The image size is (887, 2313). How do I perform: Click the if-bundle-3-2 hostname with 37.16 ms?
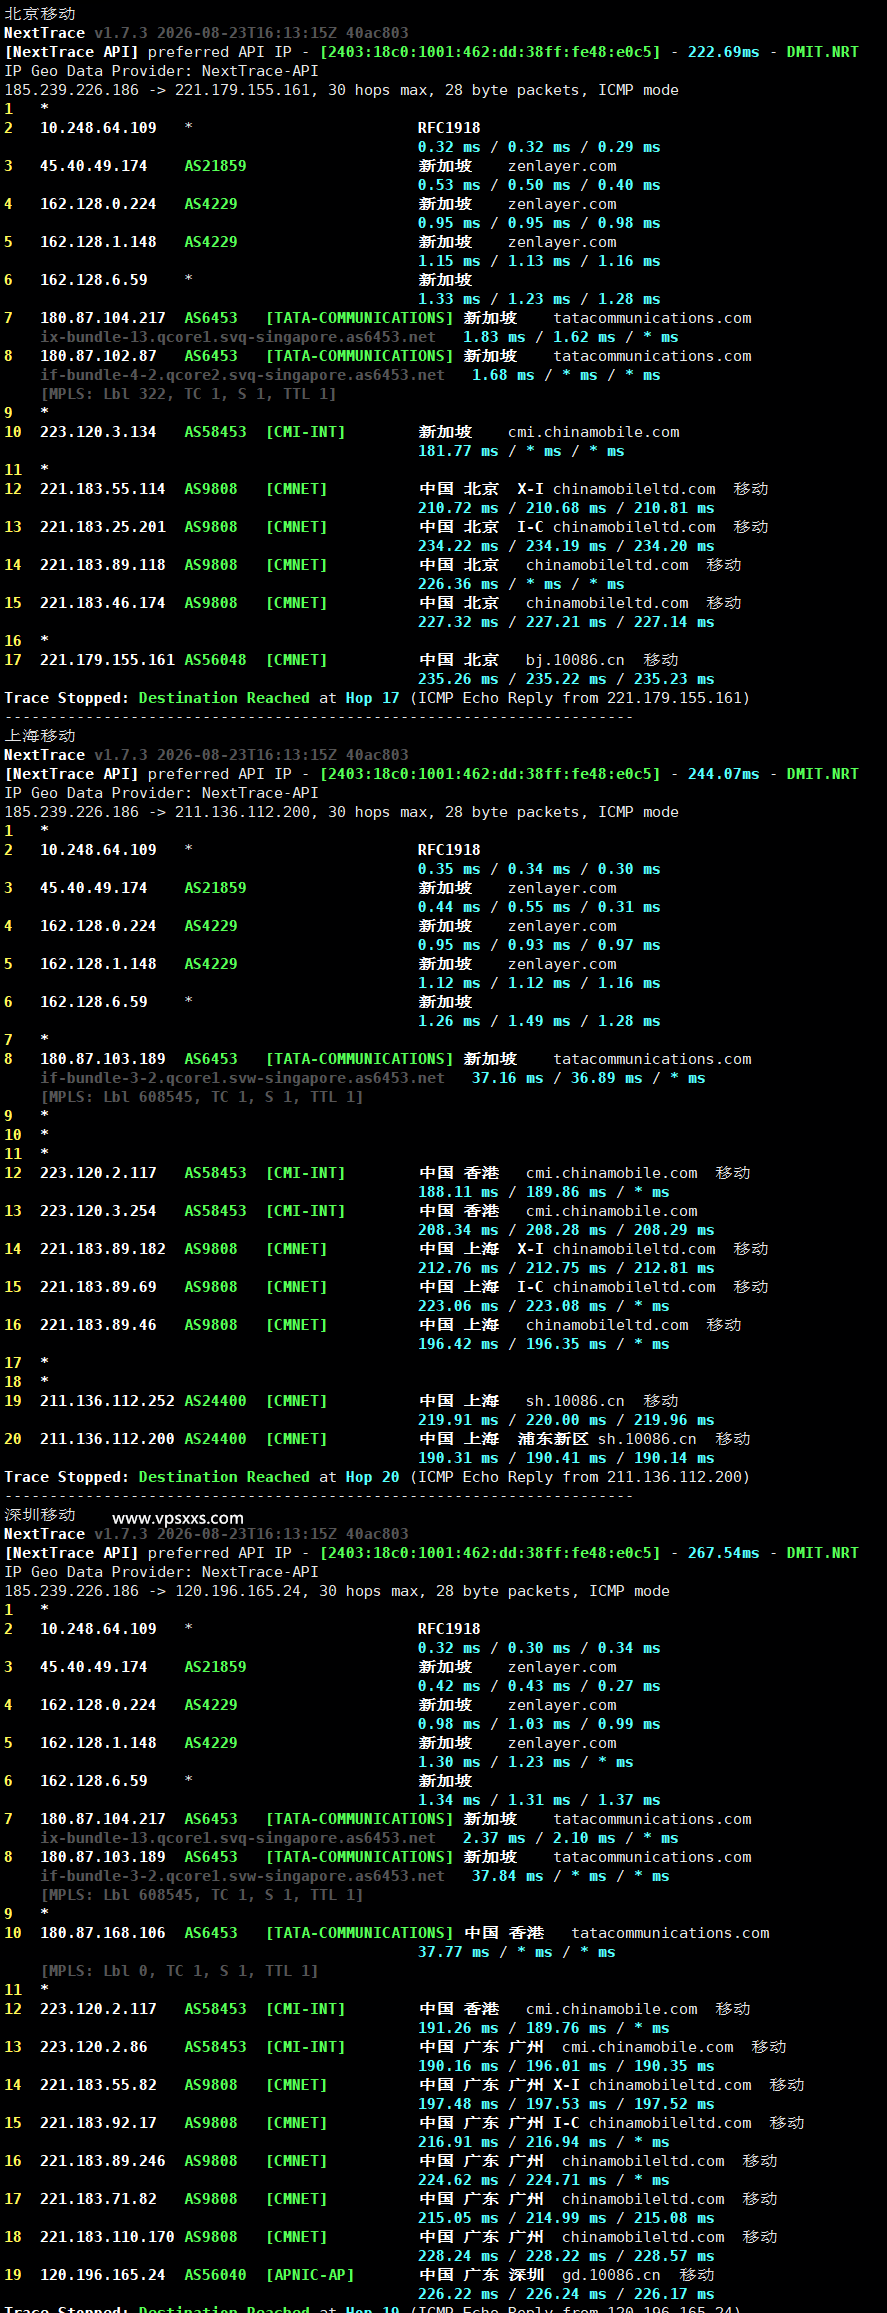[242, 1078]
